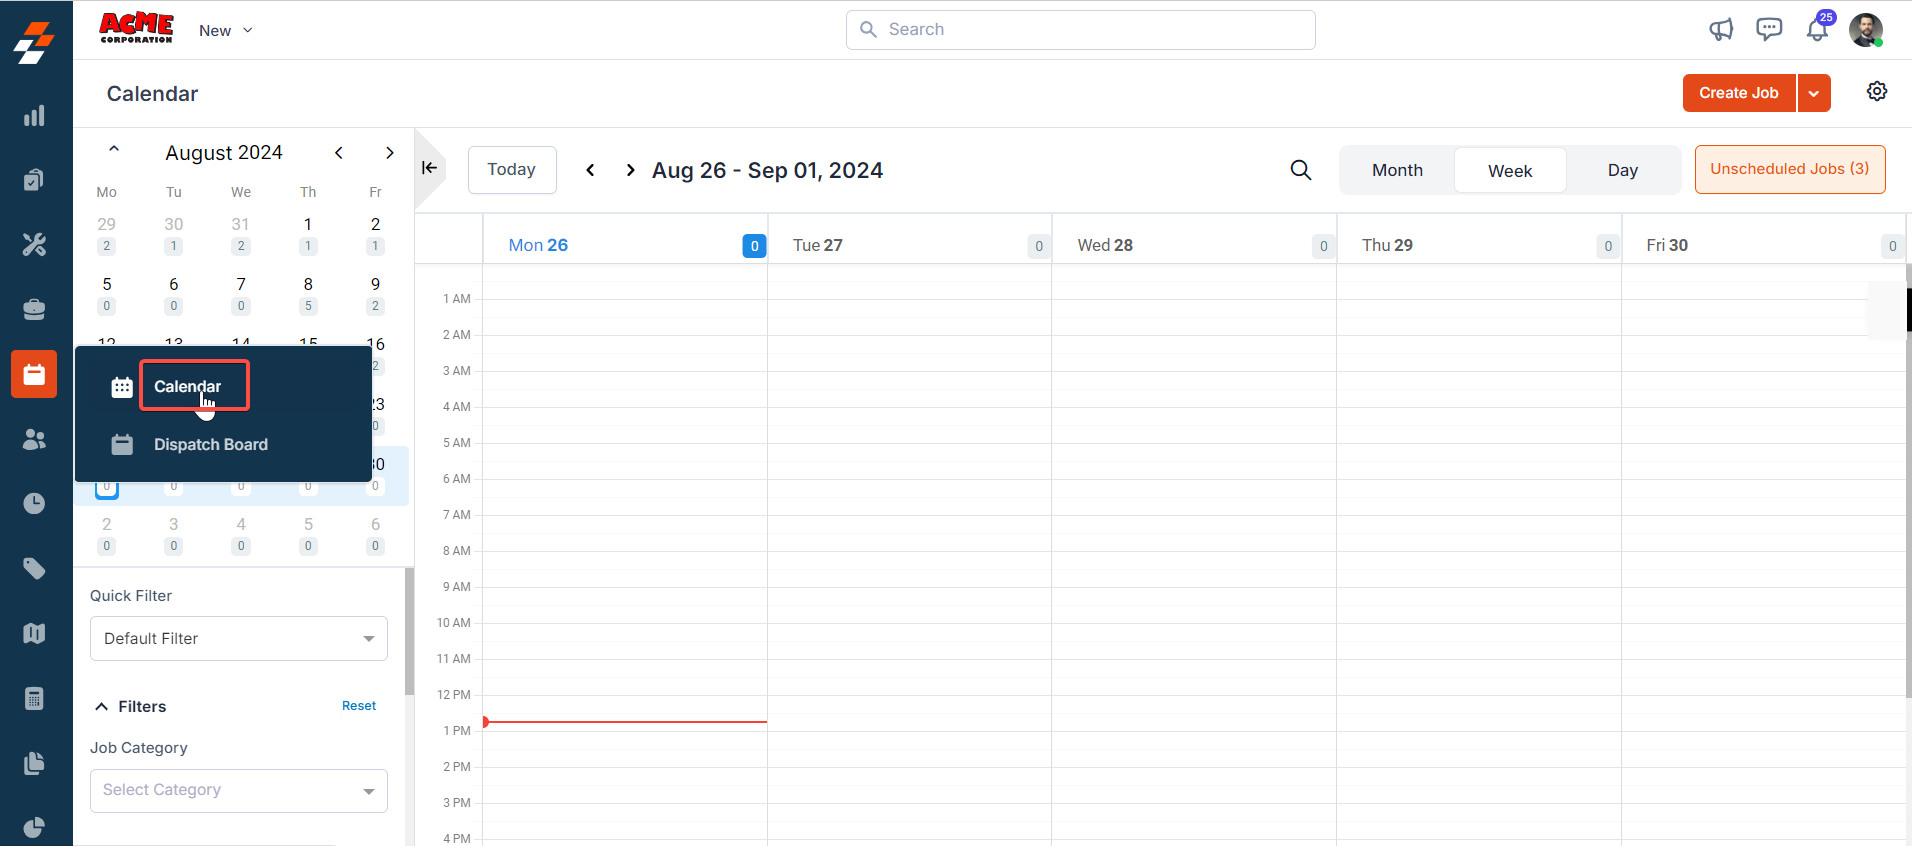Click the price tag sidebar icon
This screenshot has width=1912, height=846.
[x=34, y=569]
